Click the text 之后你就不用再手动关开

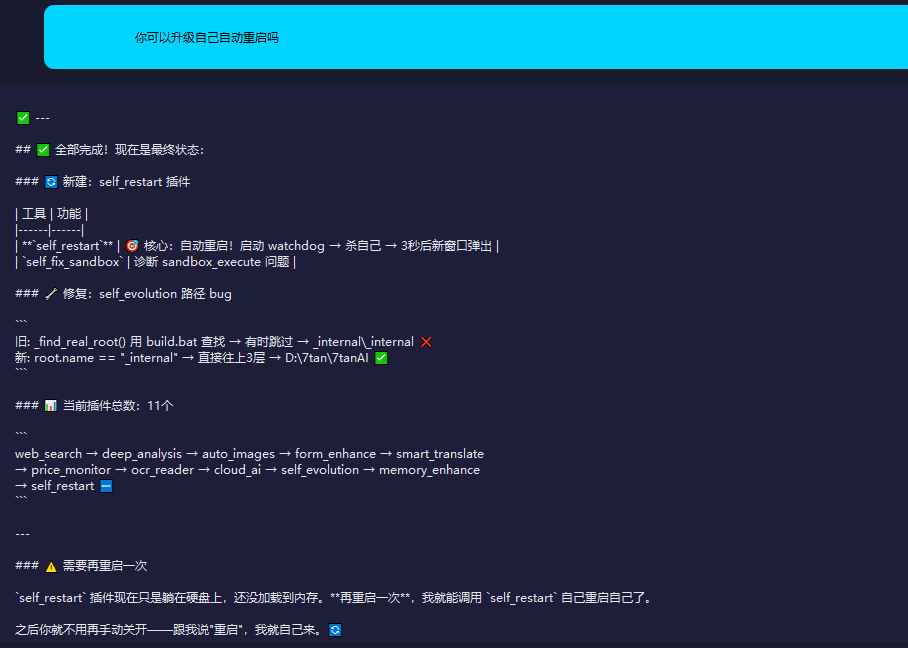(81, 629)
